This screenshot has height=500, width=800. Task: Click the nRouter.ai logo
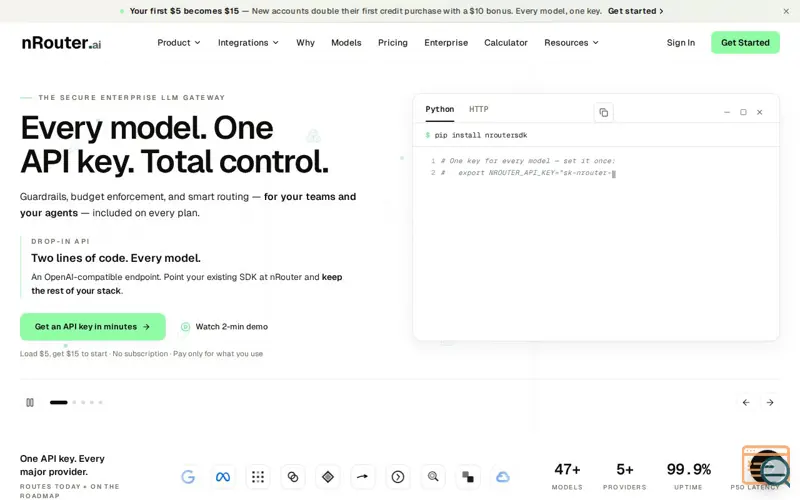(61, 43)
